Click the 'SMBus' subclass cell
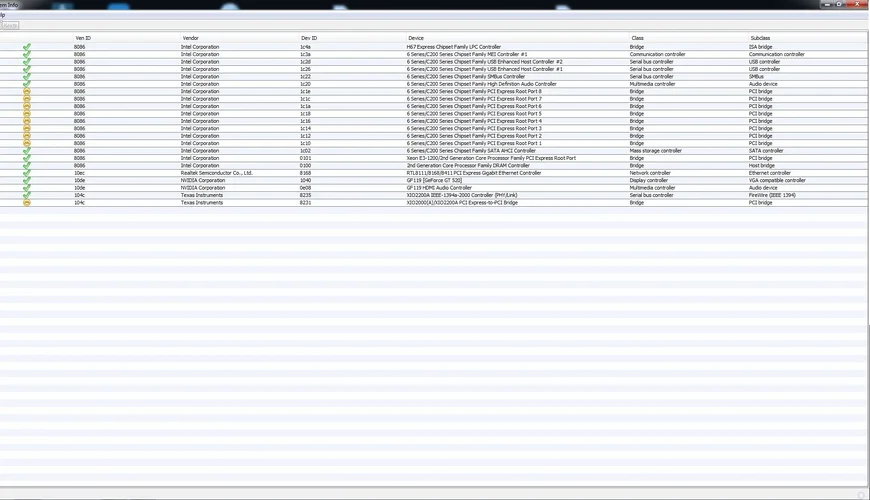The width and height of the screenshot is (870, 500). tap(756, 77)
